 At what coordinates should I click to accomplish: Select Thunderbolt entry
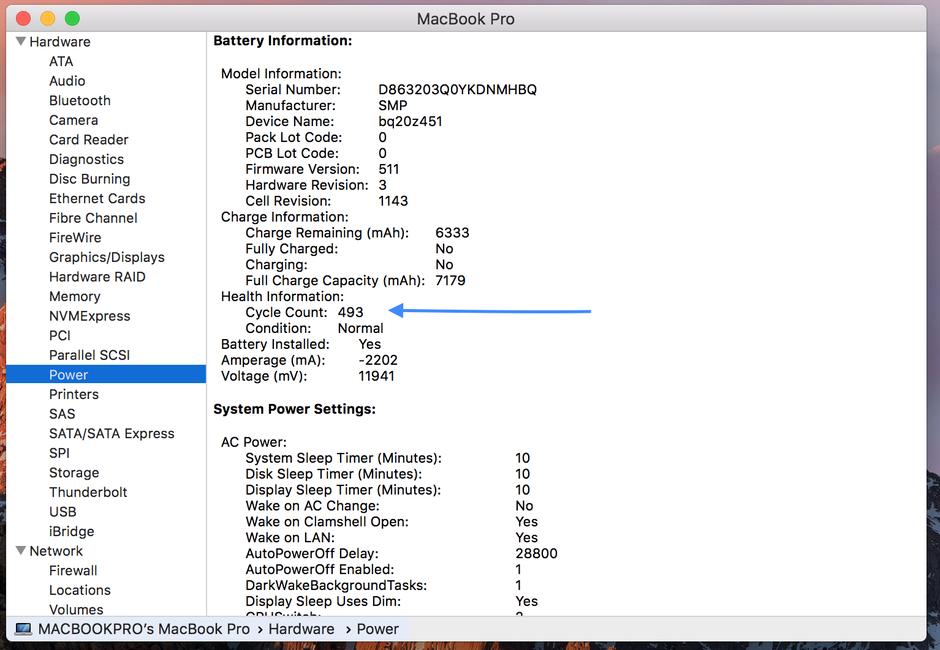[88, 492]
